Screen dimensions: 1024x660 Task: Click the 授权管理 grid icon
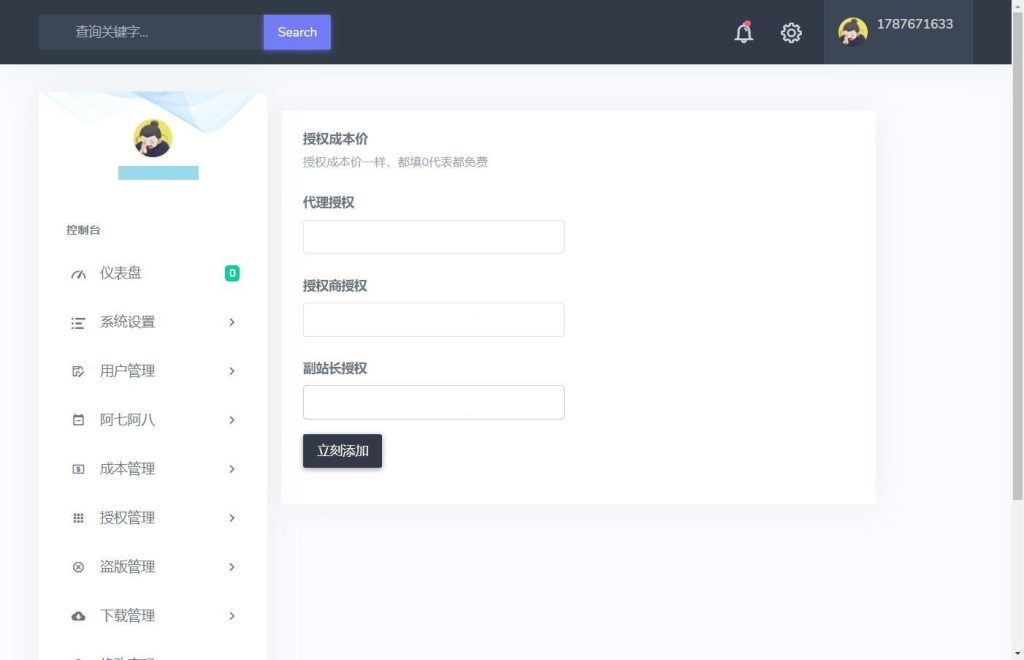[x=78, y=518]
